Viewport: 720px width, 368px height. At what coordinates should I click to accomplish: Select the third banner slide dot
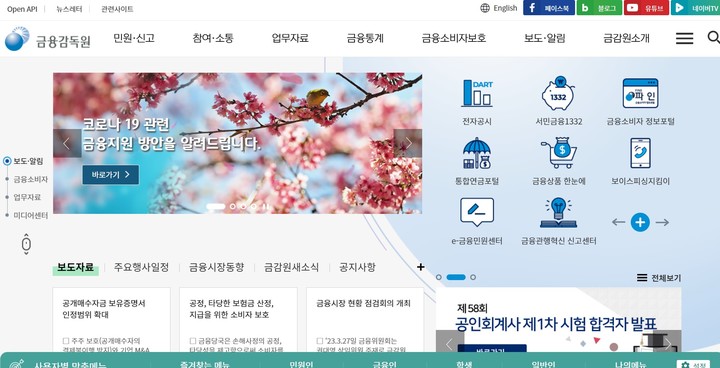click(x=243, y=207)
